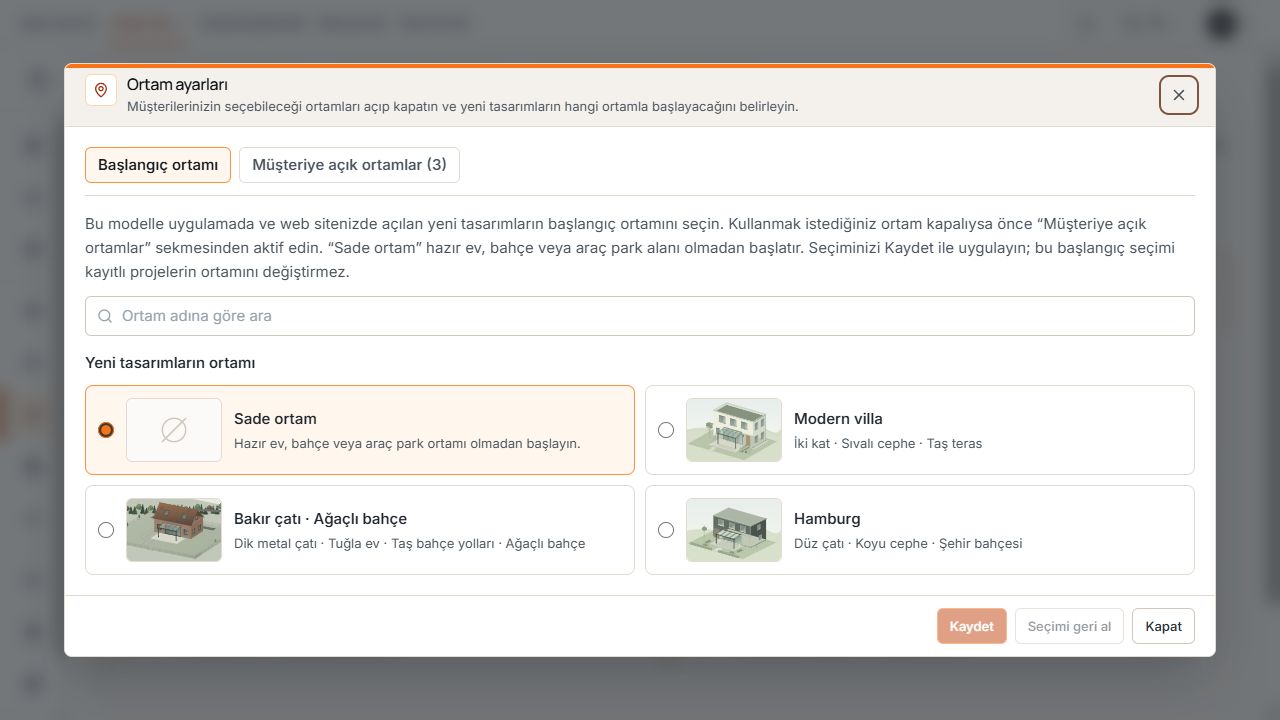1280x720 pixels.
Task: Click the 'Ortam ayarları' dialog title
Action: [x=177, y=85]
